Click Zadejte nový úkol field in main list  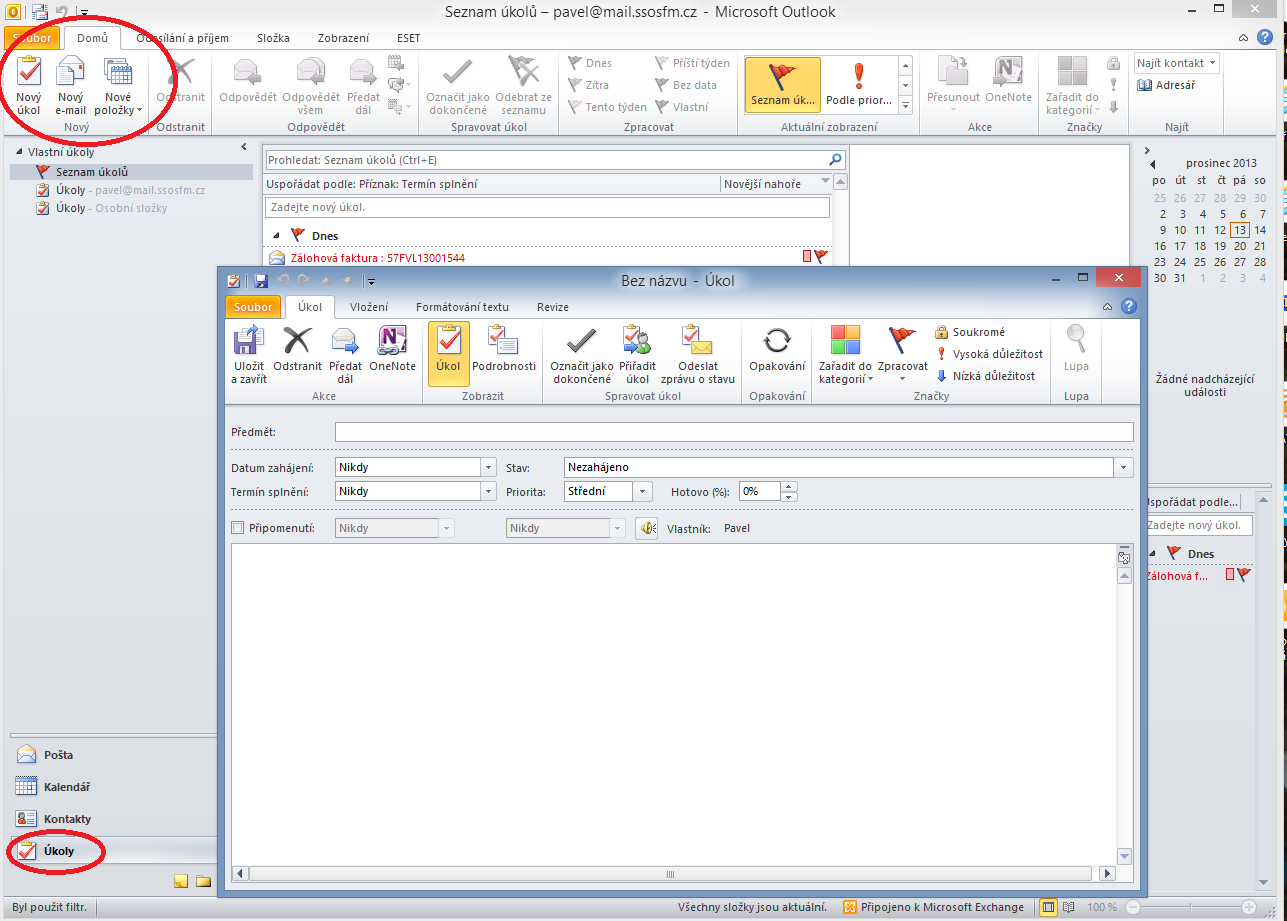547,208
